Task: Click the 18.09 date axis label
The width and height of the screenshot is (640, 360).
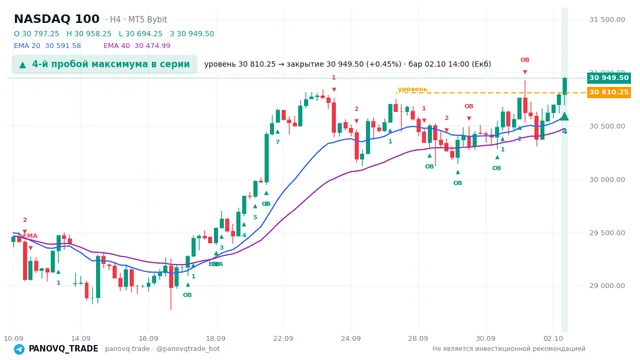Action: point(216,338)
